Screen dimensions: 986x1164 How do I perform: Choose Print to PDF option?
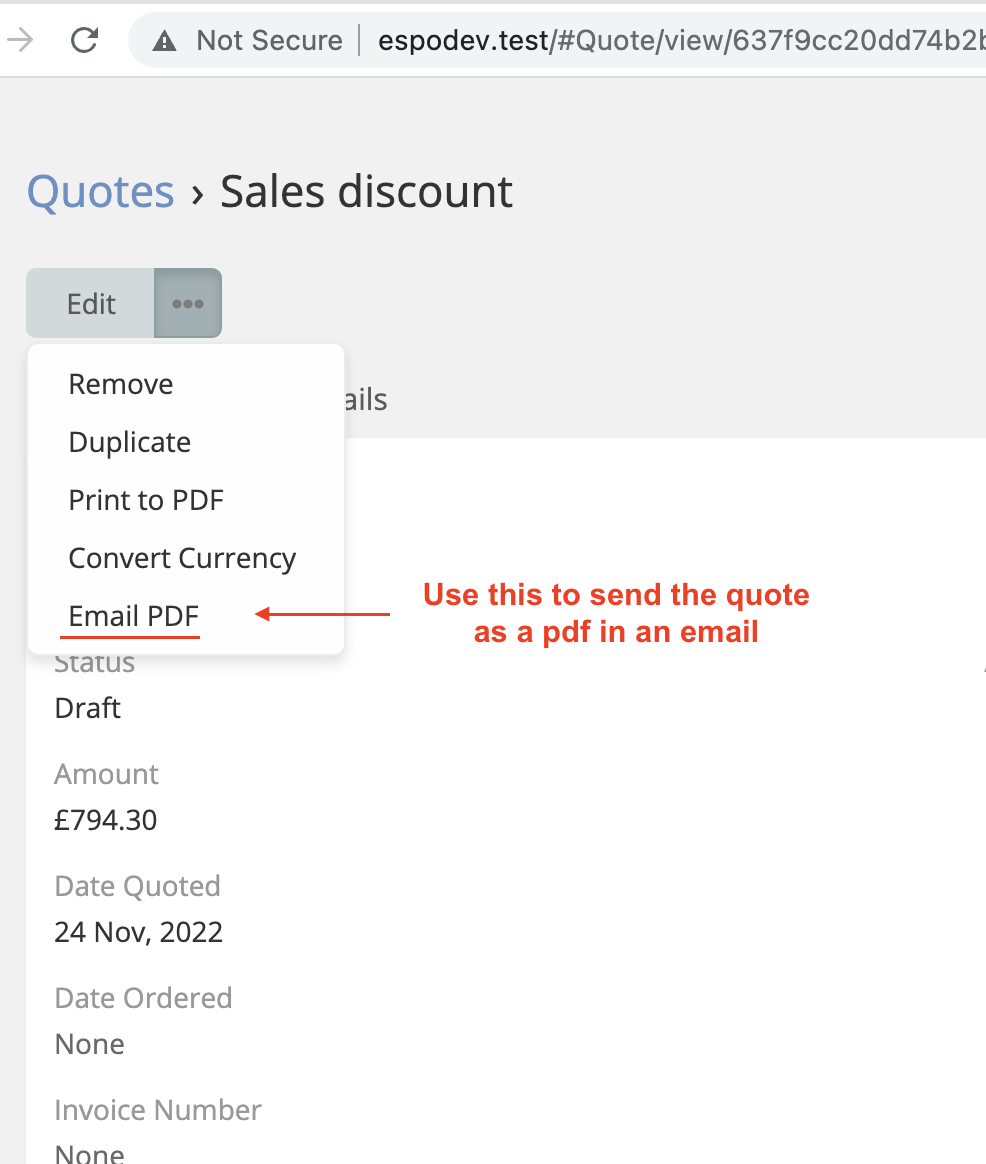coord(146,500)
